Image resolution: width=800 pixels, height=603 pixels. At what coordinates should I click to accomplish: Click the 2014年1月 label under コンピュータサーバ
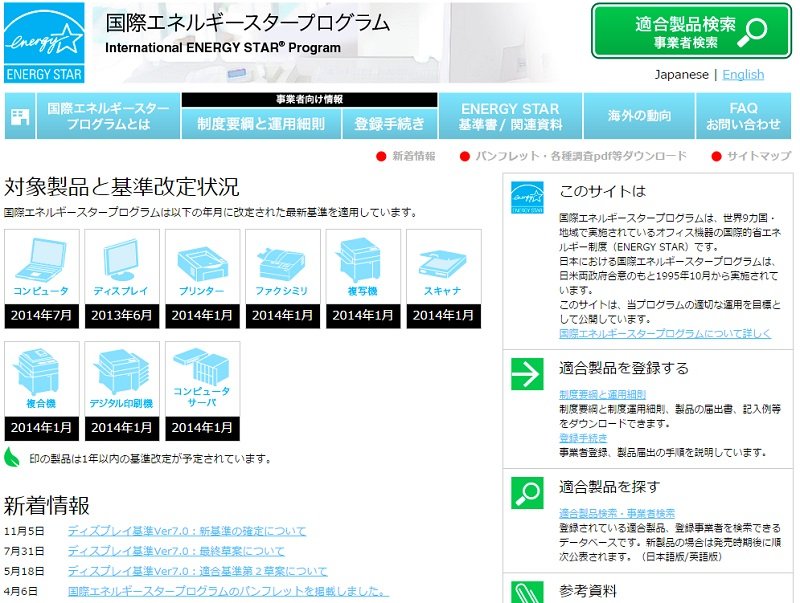coord(202,428)
